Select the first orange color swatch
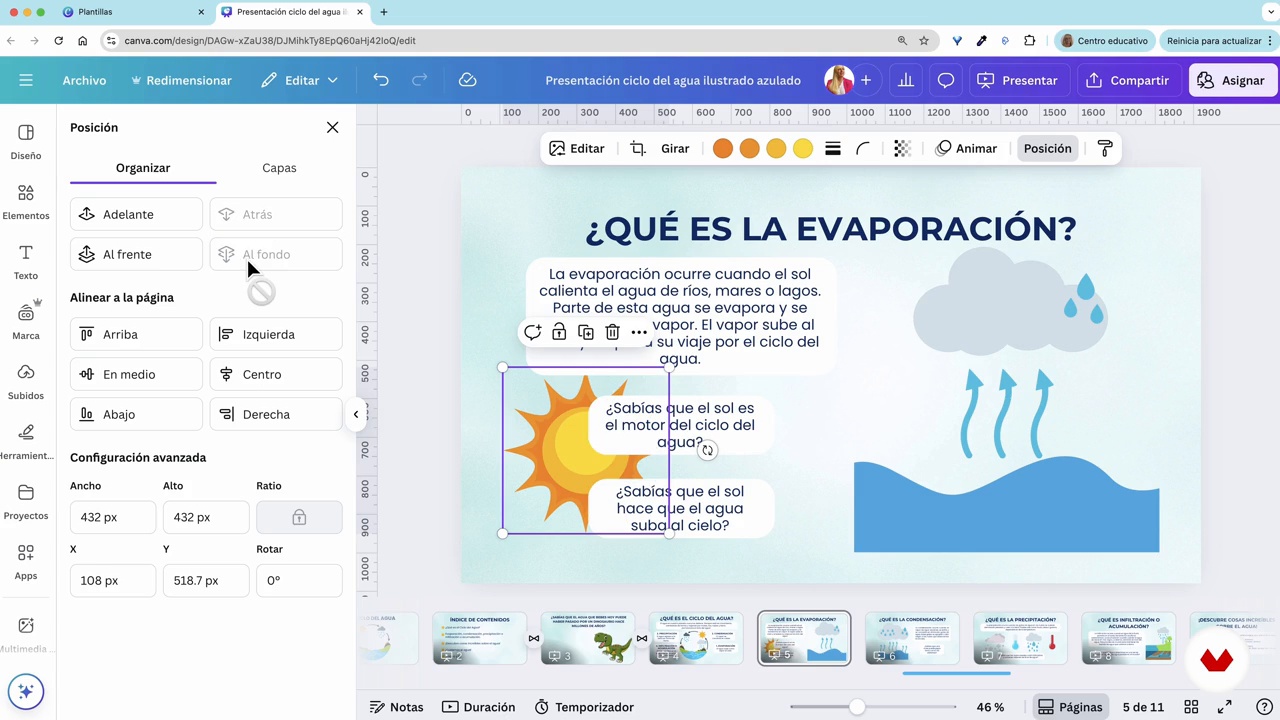The image size is (1280, 720). pyautogui.click(x=722, y=148)
